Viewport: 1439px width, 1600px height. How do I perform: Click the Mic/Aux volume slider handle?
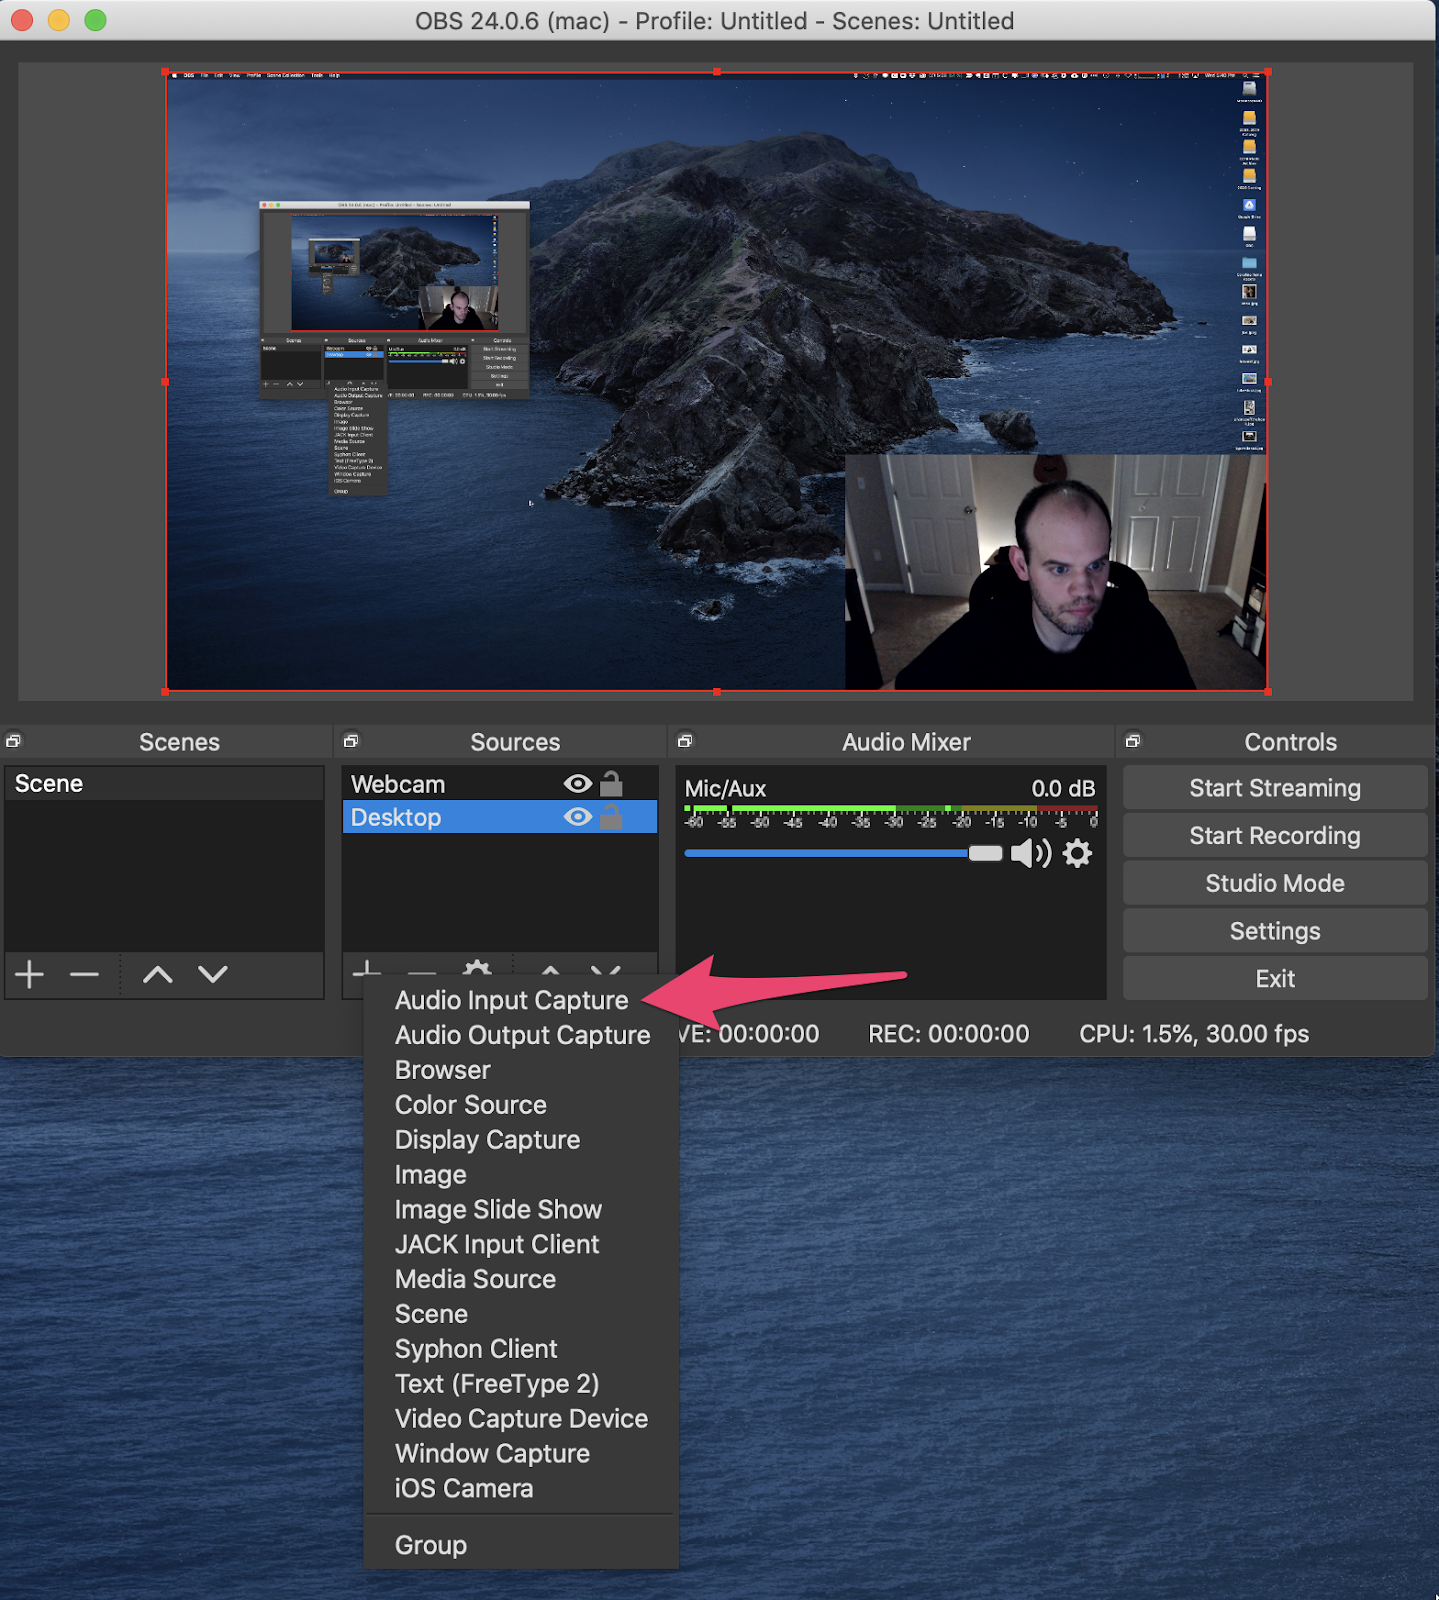(x=985, y=853)
